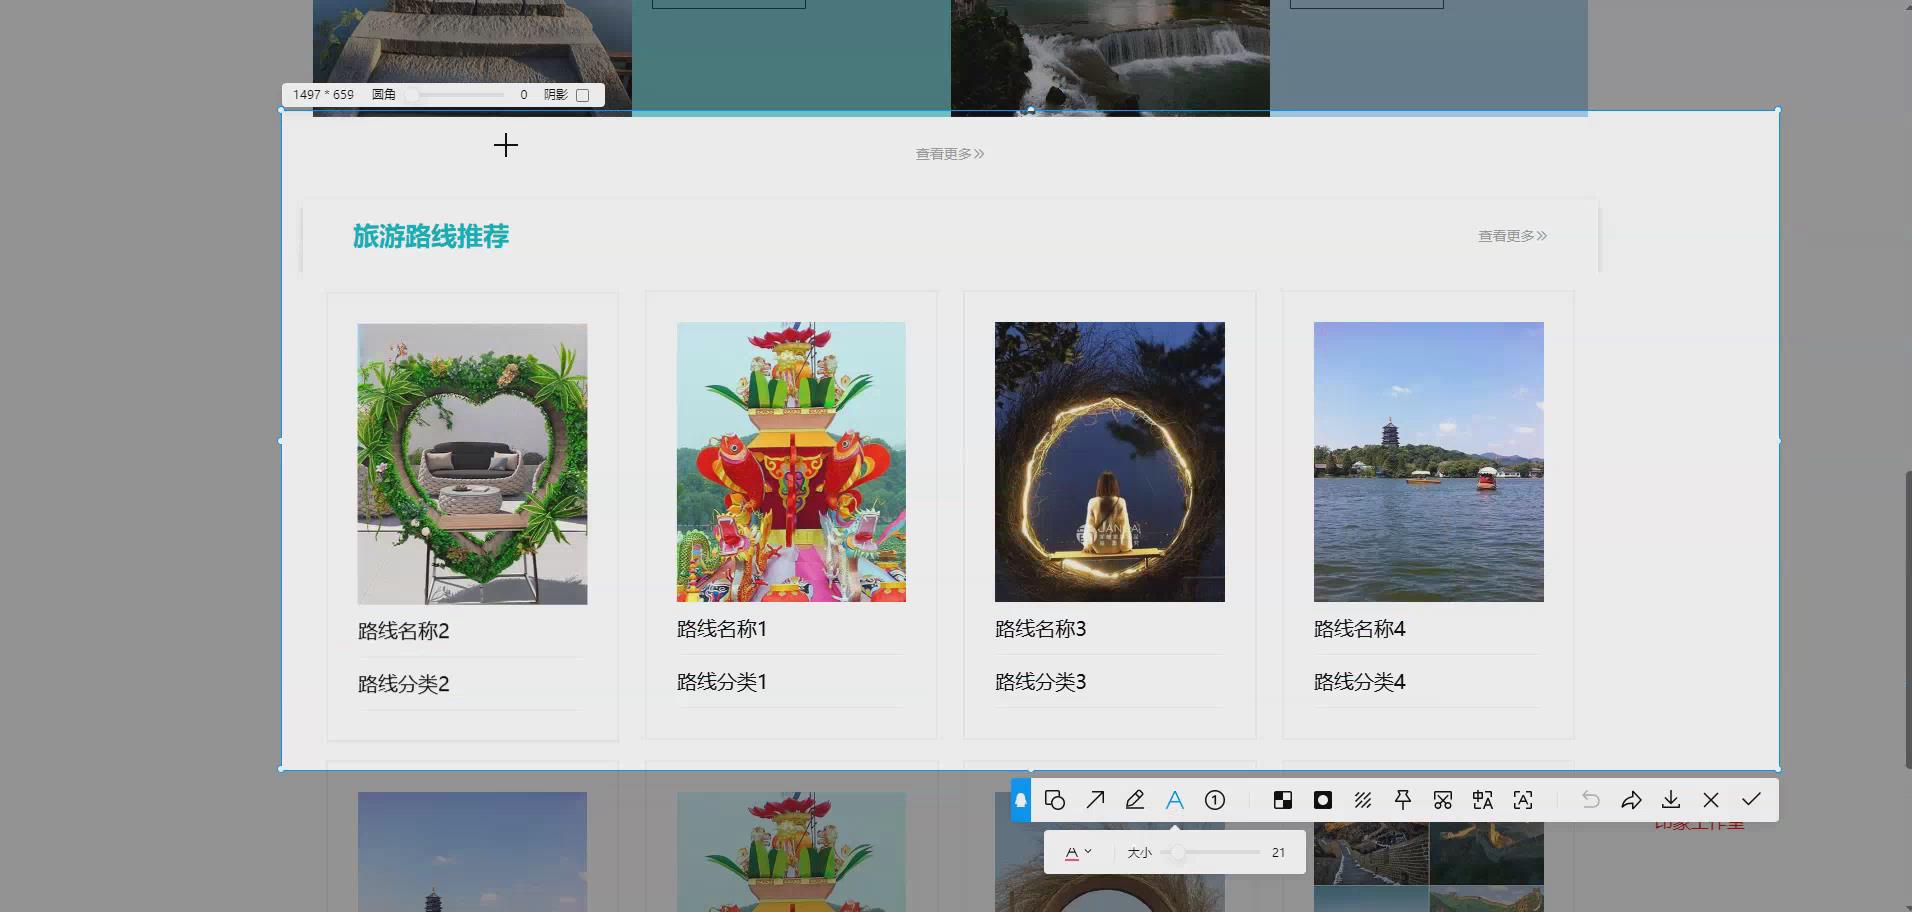This screenshot has height=912, width=1912.
Task: Deselect the active Text tool
Action: (1175, 799)
